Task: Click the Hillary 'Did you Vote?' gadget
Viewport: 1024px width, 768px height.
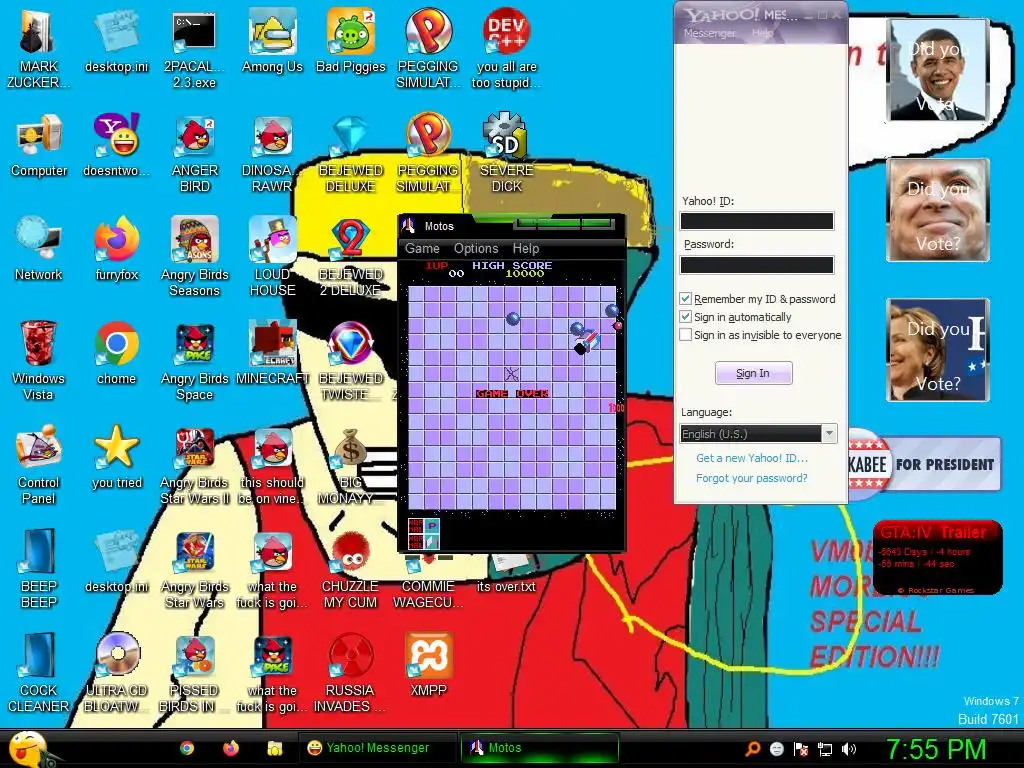Action: [938, 350]
